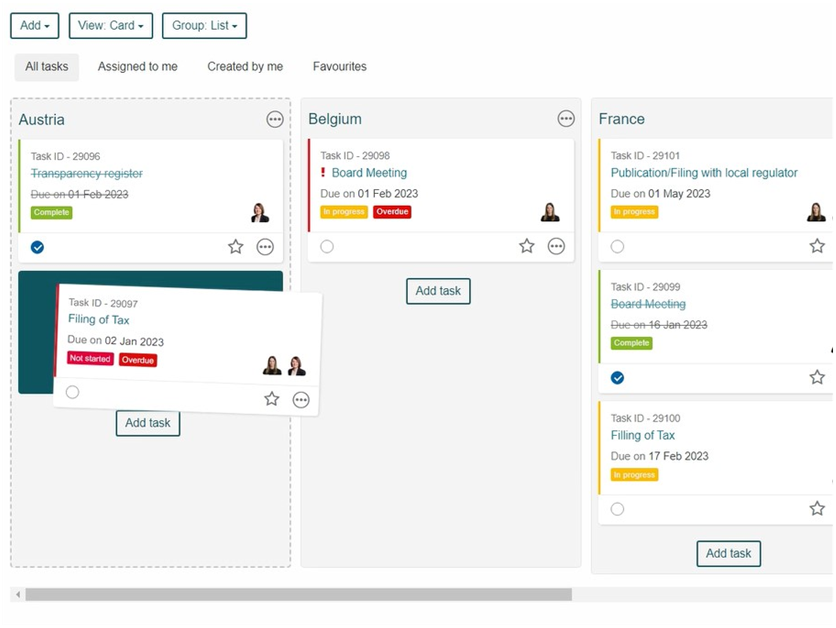Favourite the Belgium Board Meeting task
Screen dimensions: 836x628
(527, 246)
